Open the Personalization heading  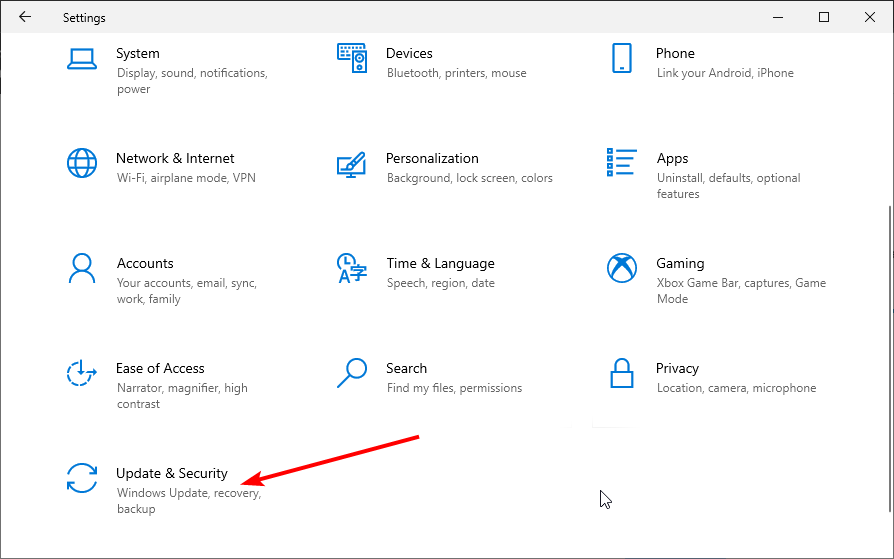tap(432, 159)
